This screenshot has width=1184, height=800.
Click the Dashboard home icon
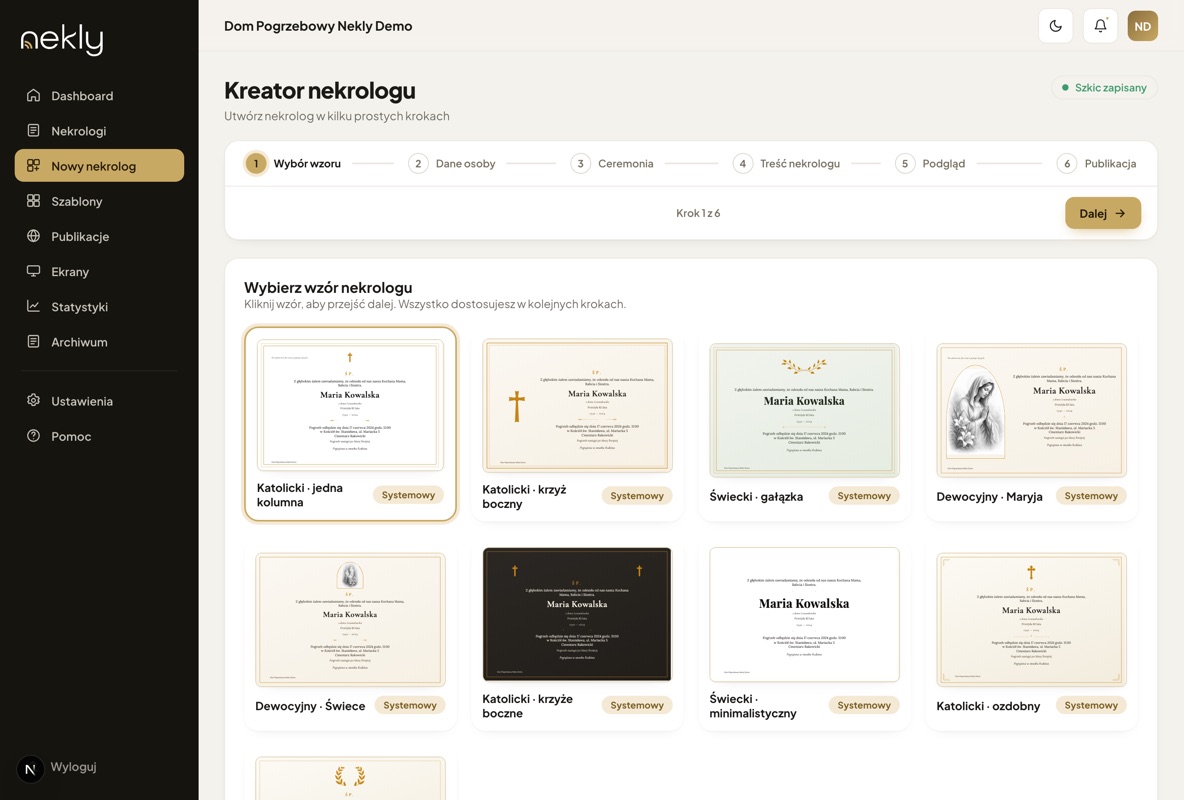pos(33,95)
